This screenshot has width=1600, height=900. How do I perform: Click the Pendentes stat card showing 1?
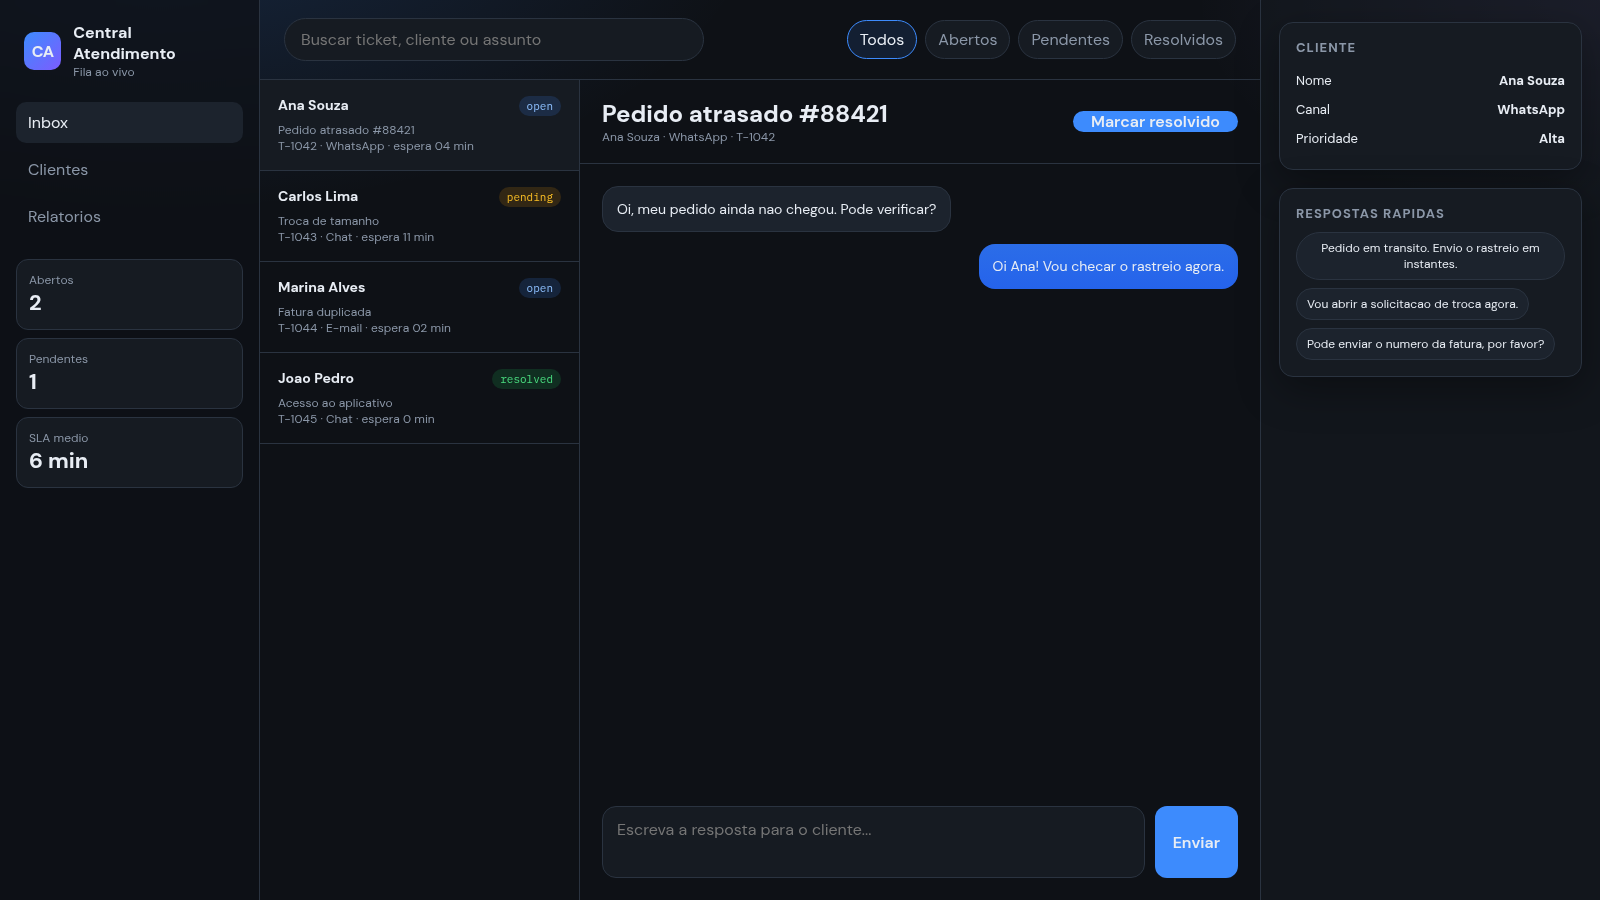tap(129, 373)
